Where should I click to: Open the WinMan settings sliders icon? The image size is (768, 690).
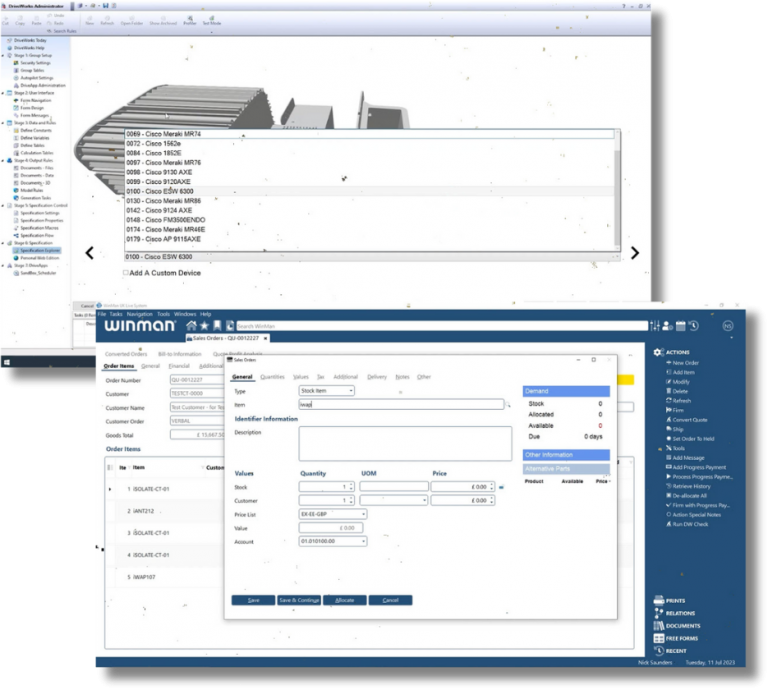coord(655,326)
